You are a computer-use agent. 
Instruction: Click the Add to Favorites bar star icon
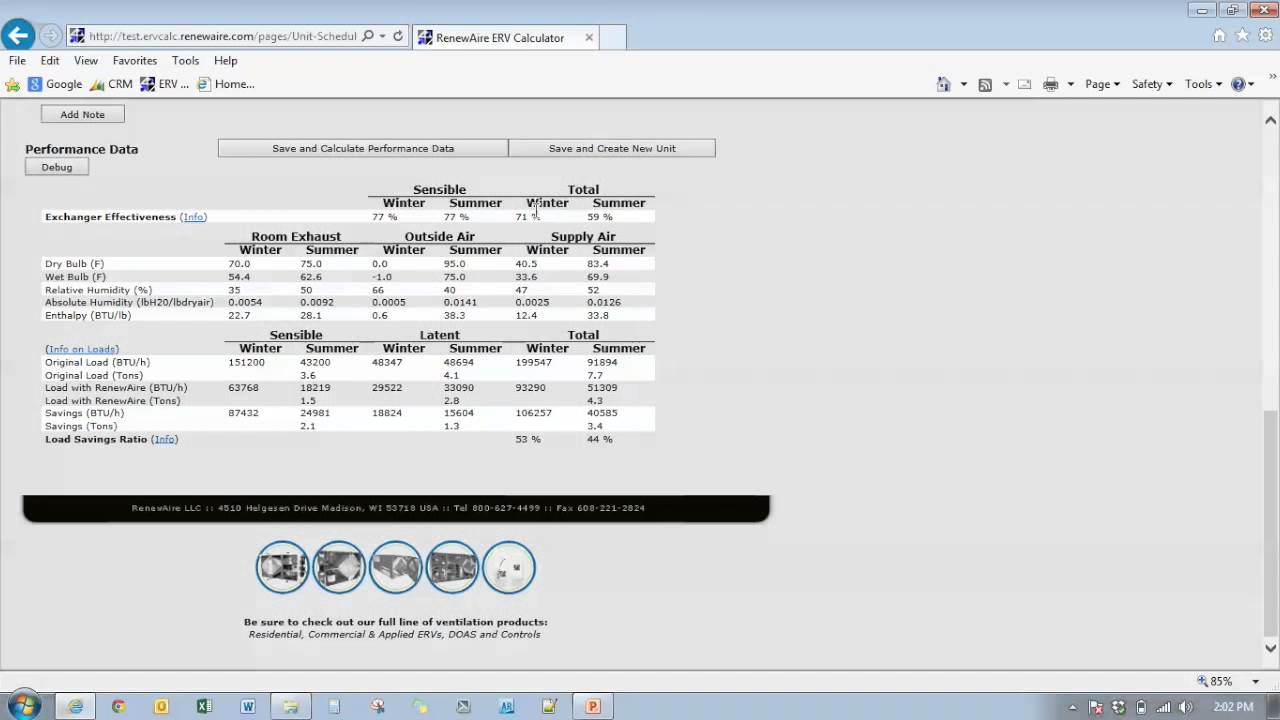[x=13, y=84]
